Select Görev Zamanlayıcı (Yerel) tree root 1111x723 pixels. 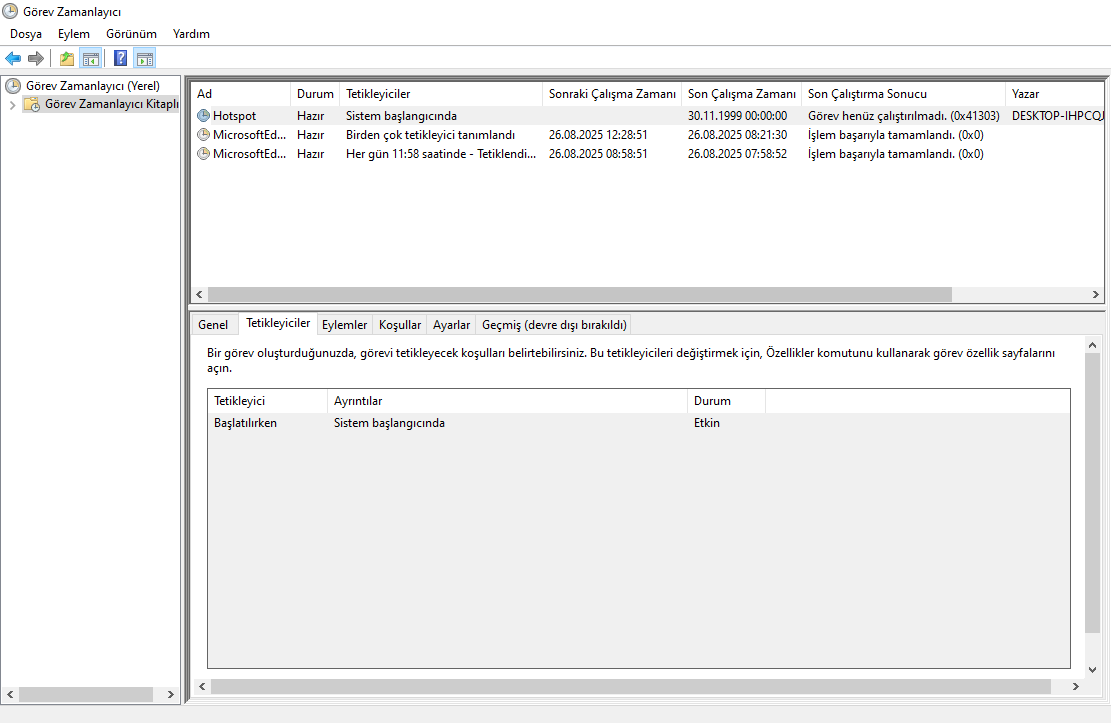tap(93, 86)
